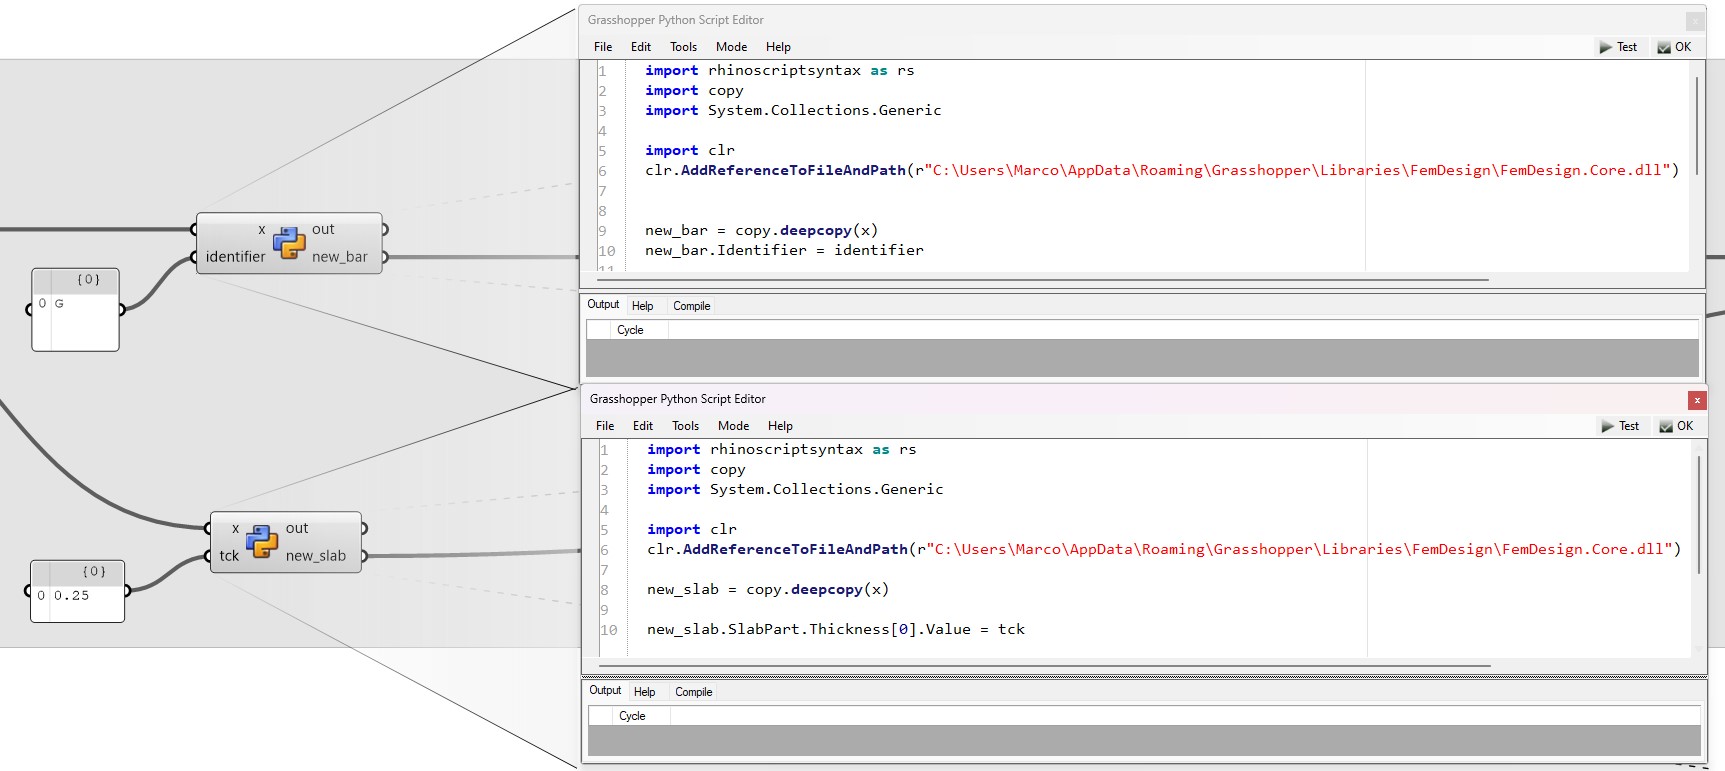1725x771 pixels.
Task: Click the new_slab output parameter
Action: click(315, 556)
